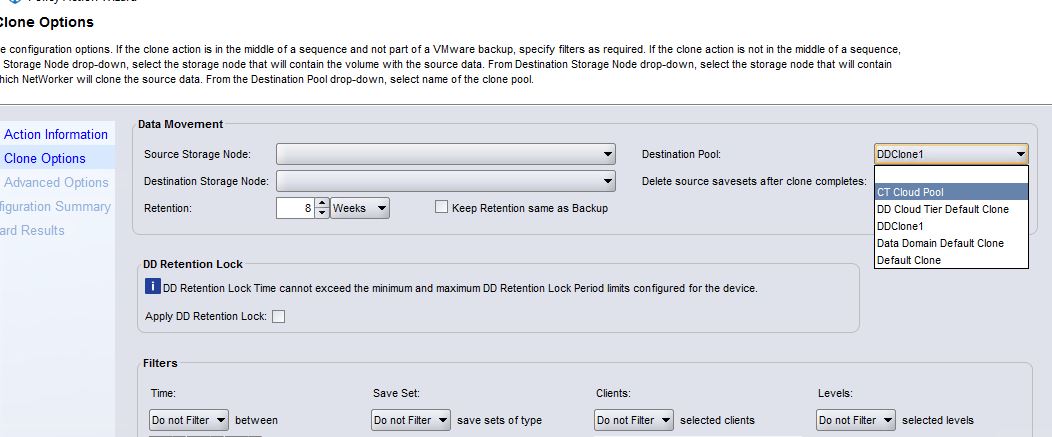Enable Keep Retention same as Backup
This screenshot has width=1052, height=437.
[442, 208]
